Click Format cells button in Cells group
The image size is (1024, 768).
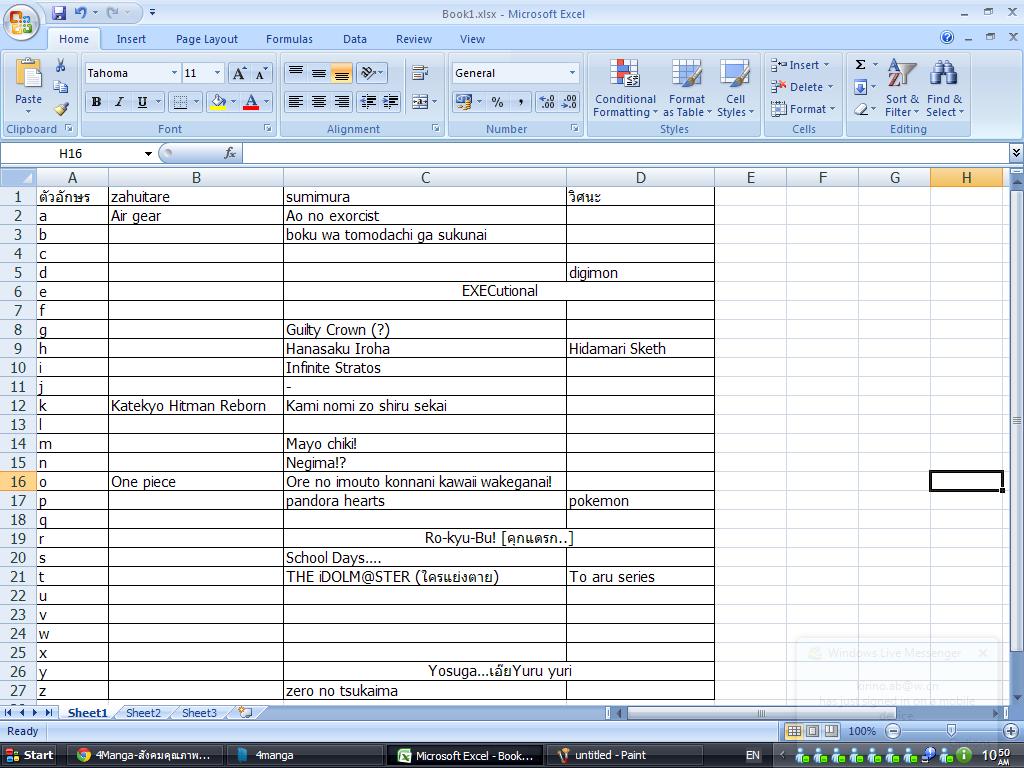pyautogui.click(x=803, y=109)
